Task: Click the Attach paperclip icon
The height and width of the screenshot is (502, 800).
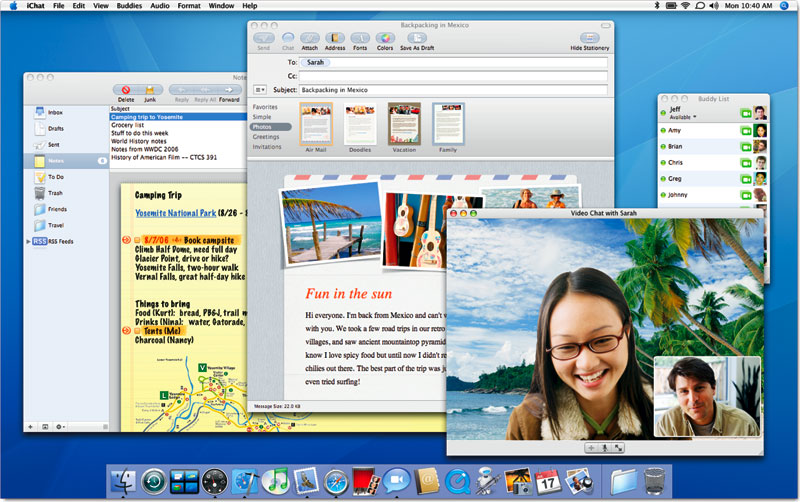Action: (310, 37)
